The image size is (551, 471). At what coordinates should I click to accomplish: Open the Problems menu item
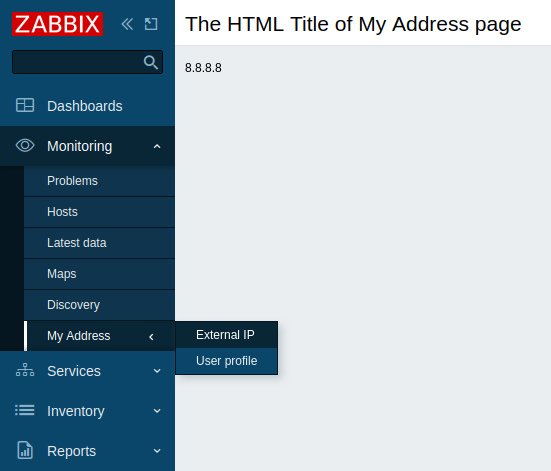pyautogui.click(x=99, y=181)
